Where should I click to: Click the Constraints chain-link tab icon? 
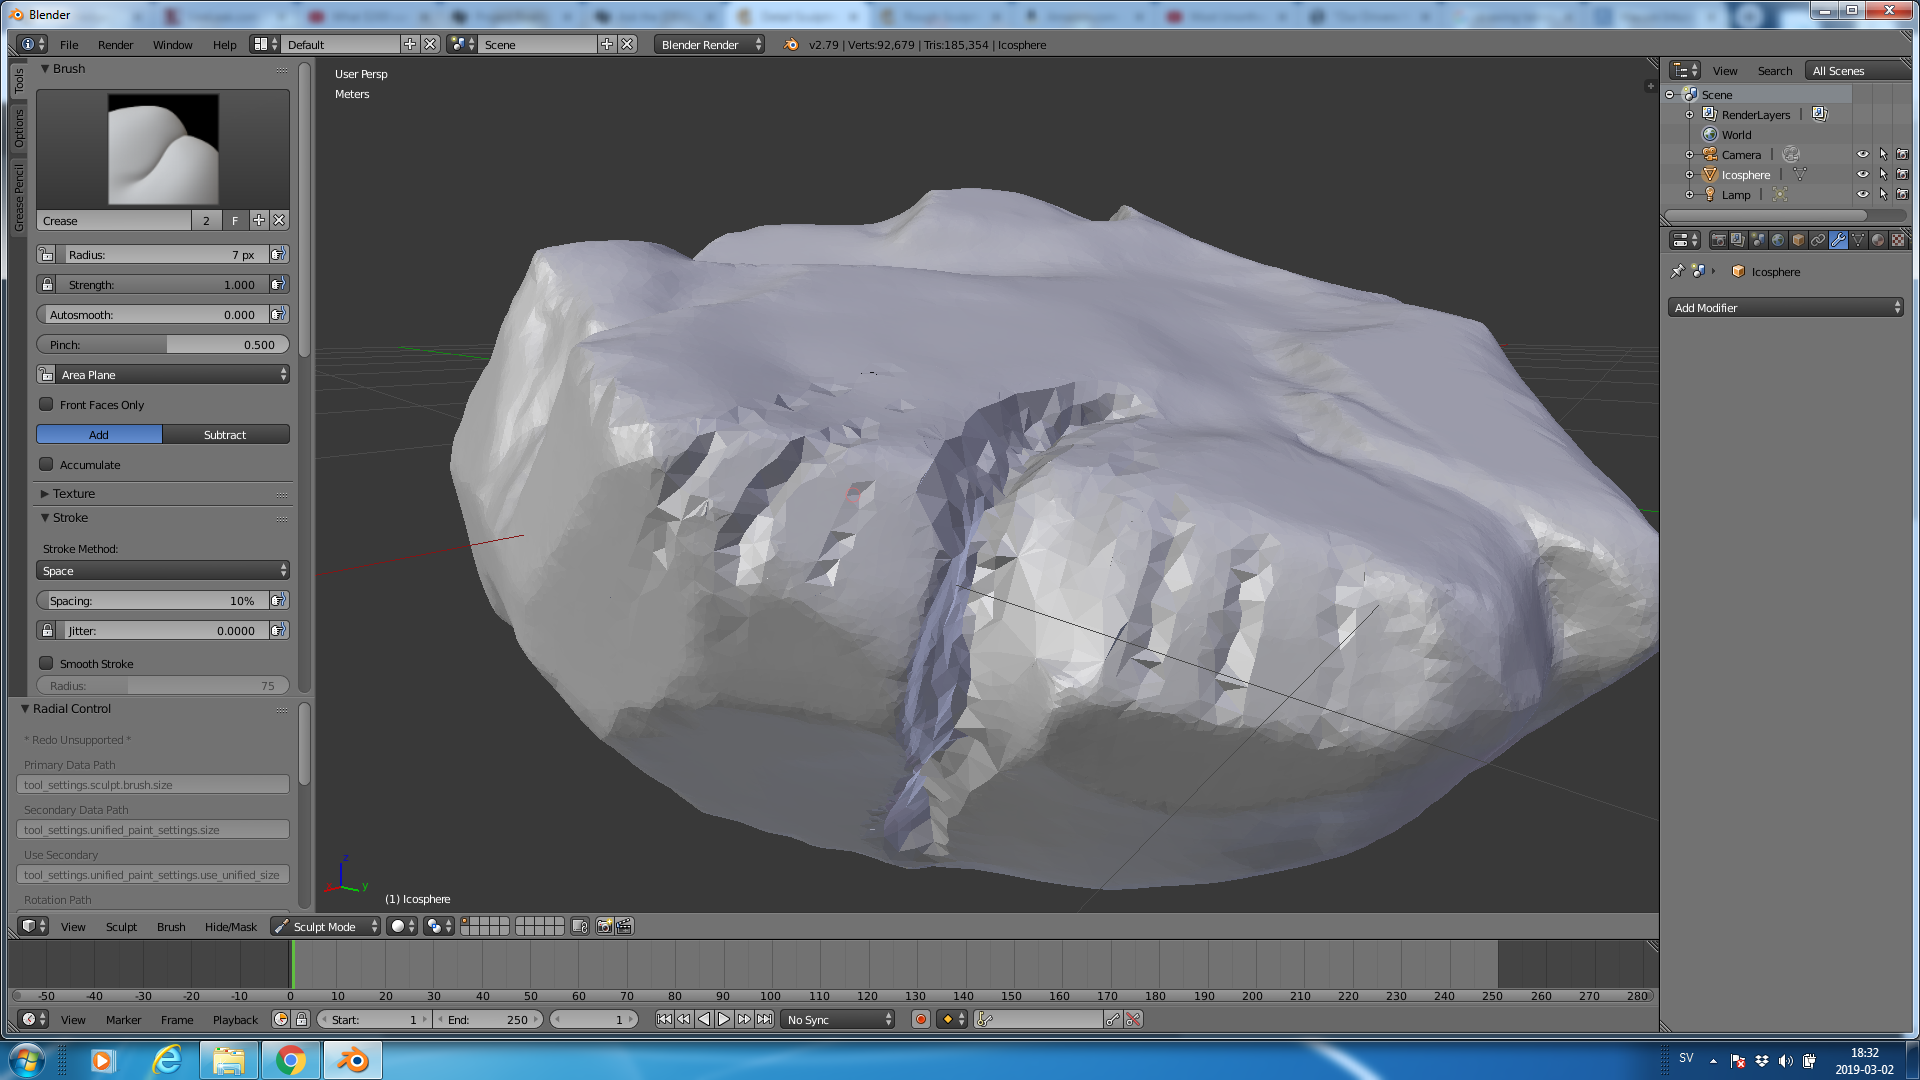point(1818,240)
